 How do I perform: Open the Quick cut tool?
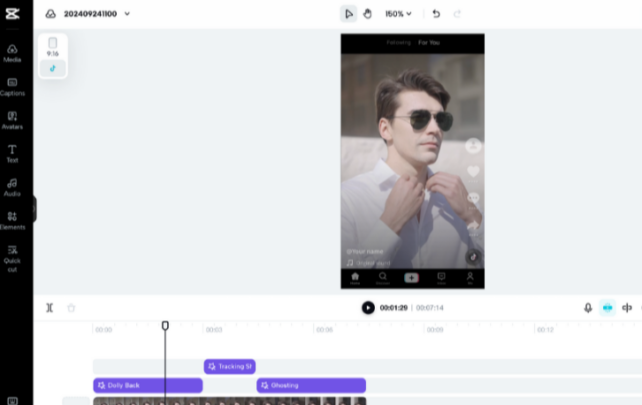pyautogui.click(x=12, y=259)
